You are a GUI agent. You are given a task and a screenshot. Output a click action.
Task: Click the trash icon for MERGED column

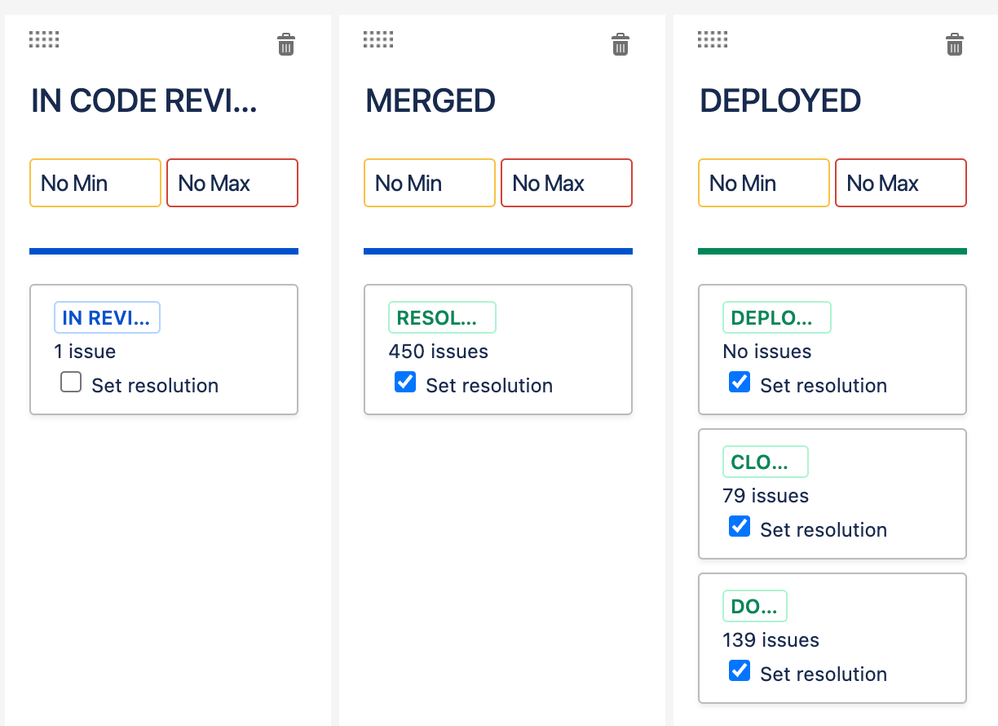(620, 45)
